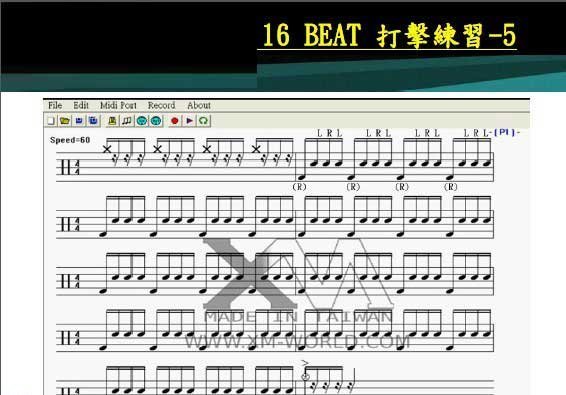Viewport: 566px width, 395px height.
Task: Open the File menu
Action: click(x=55, y=105)
